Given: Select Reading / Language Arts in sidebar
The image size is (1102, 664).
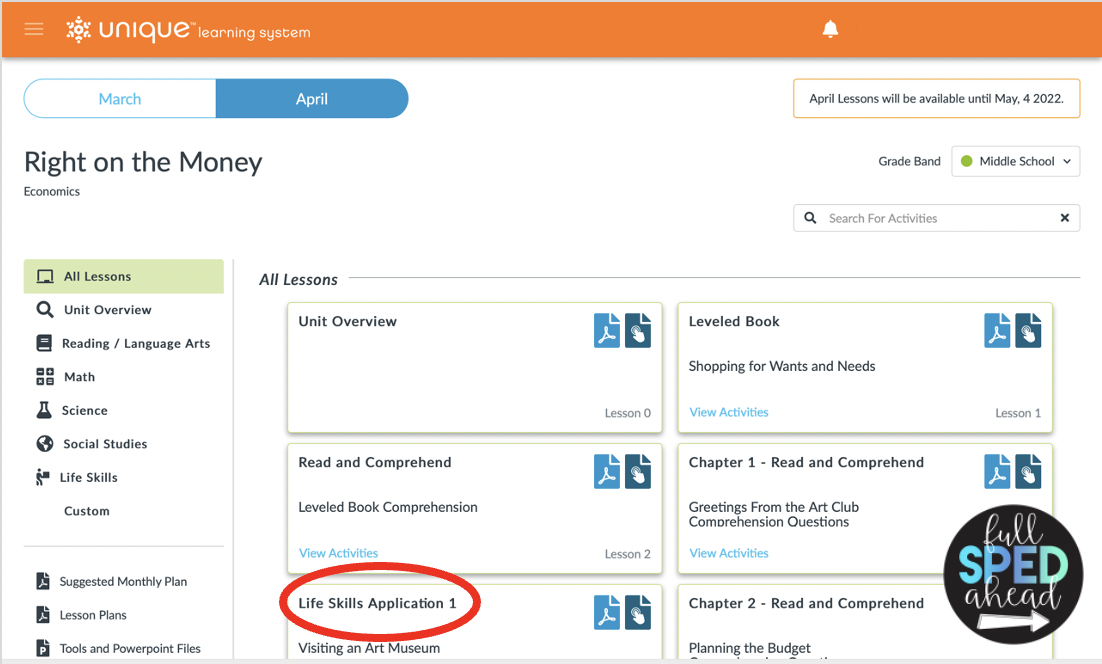Looking at the screenshot, I should (x=135, y=343).
